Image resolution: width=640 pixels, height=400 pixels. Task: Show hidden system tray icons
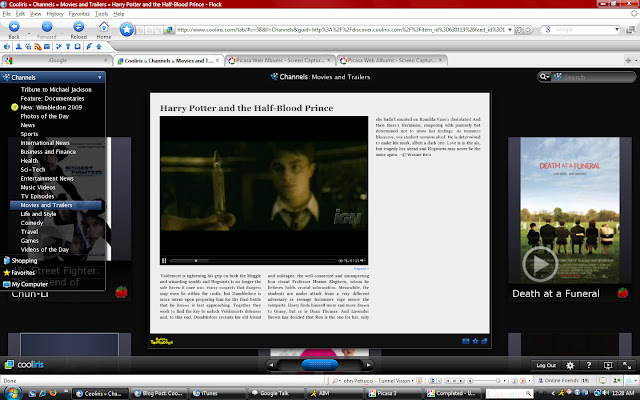pos(553,393)
